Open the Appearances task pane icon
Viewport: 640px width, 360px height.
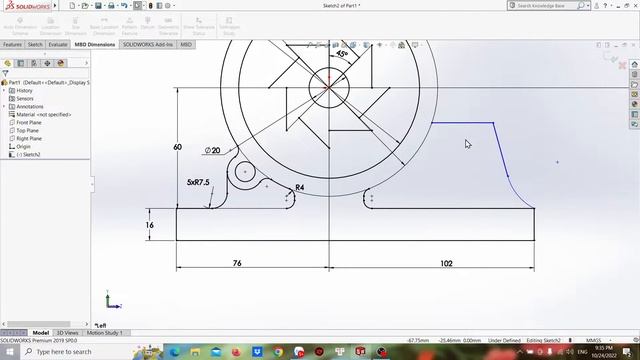click(634, 104)
